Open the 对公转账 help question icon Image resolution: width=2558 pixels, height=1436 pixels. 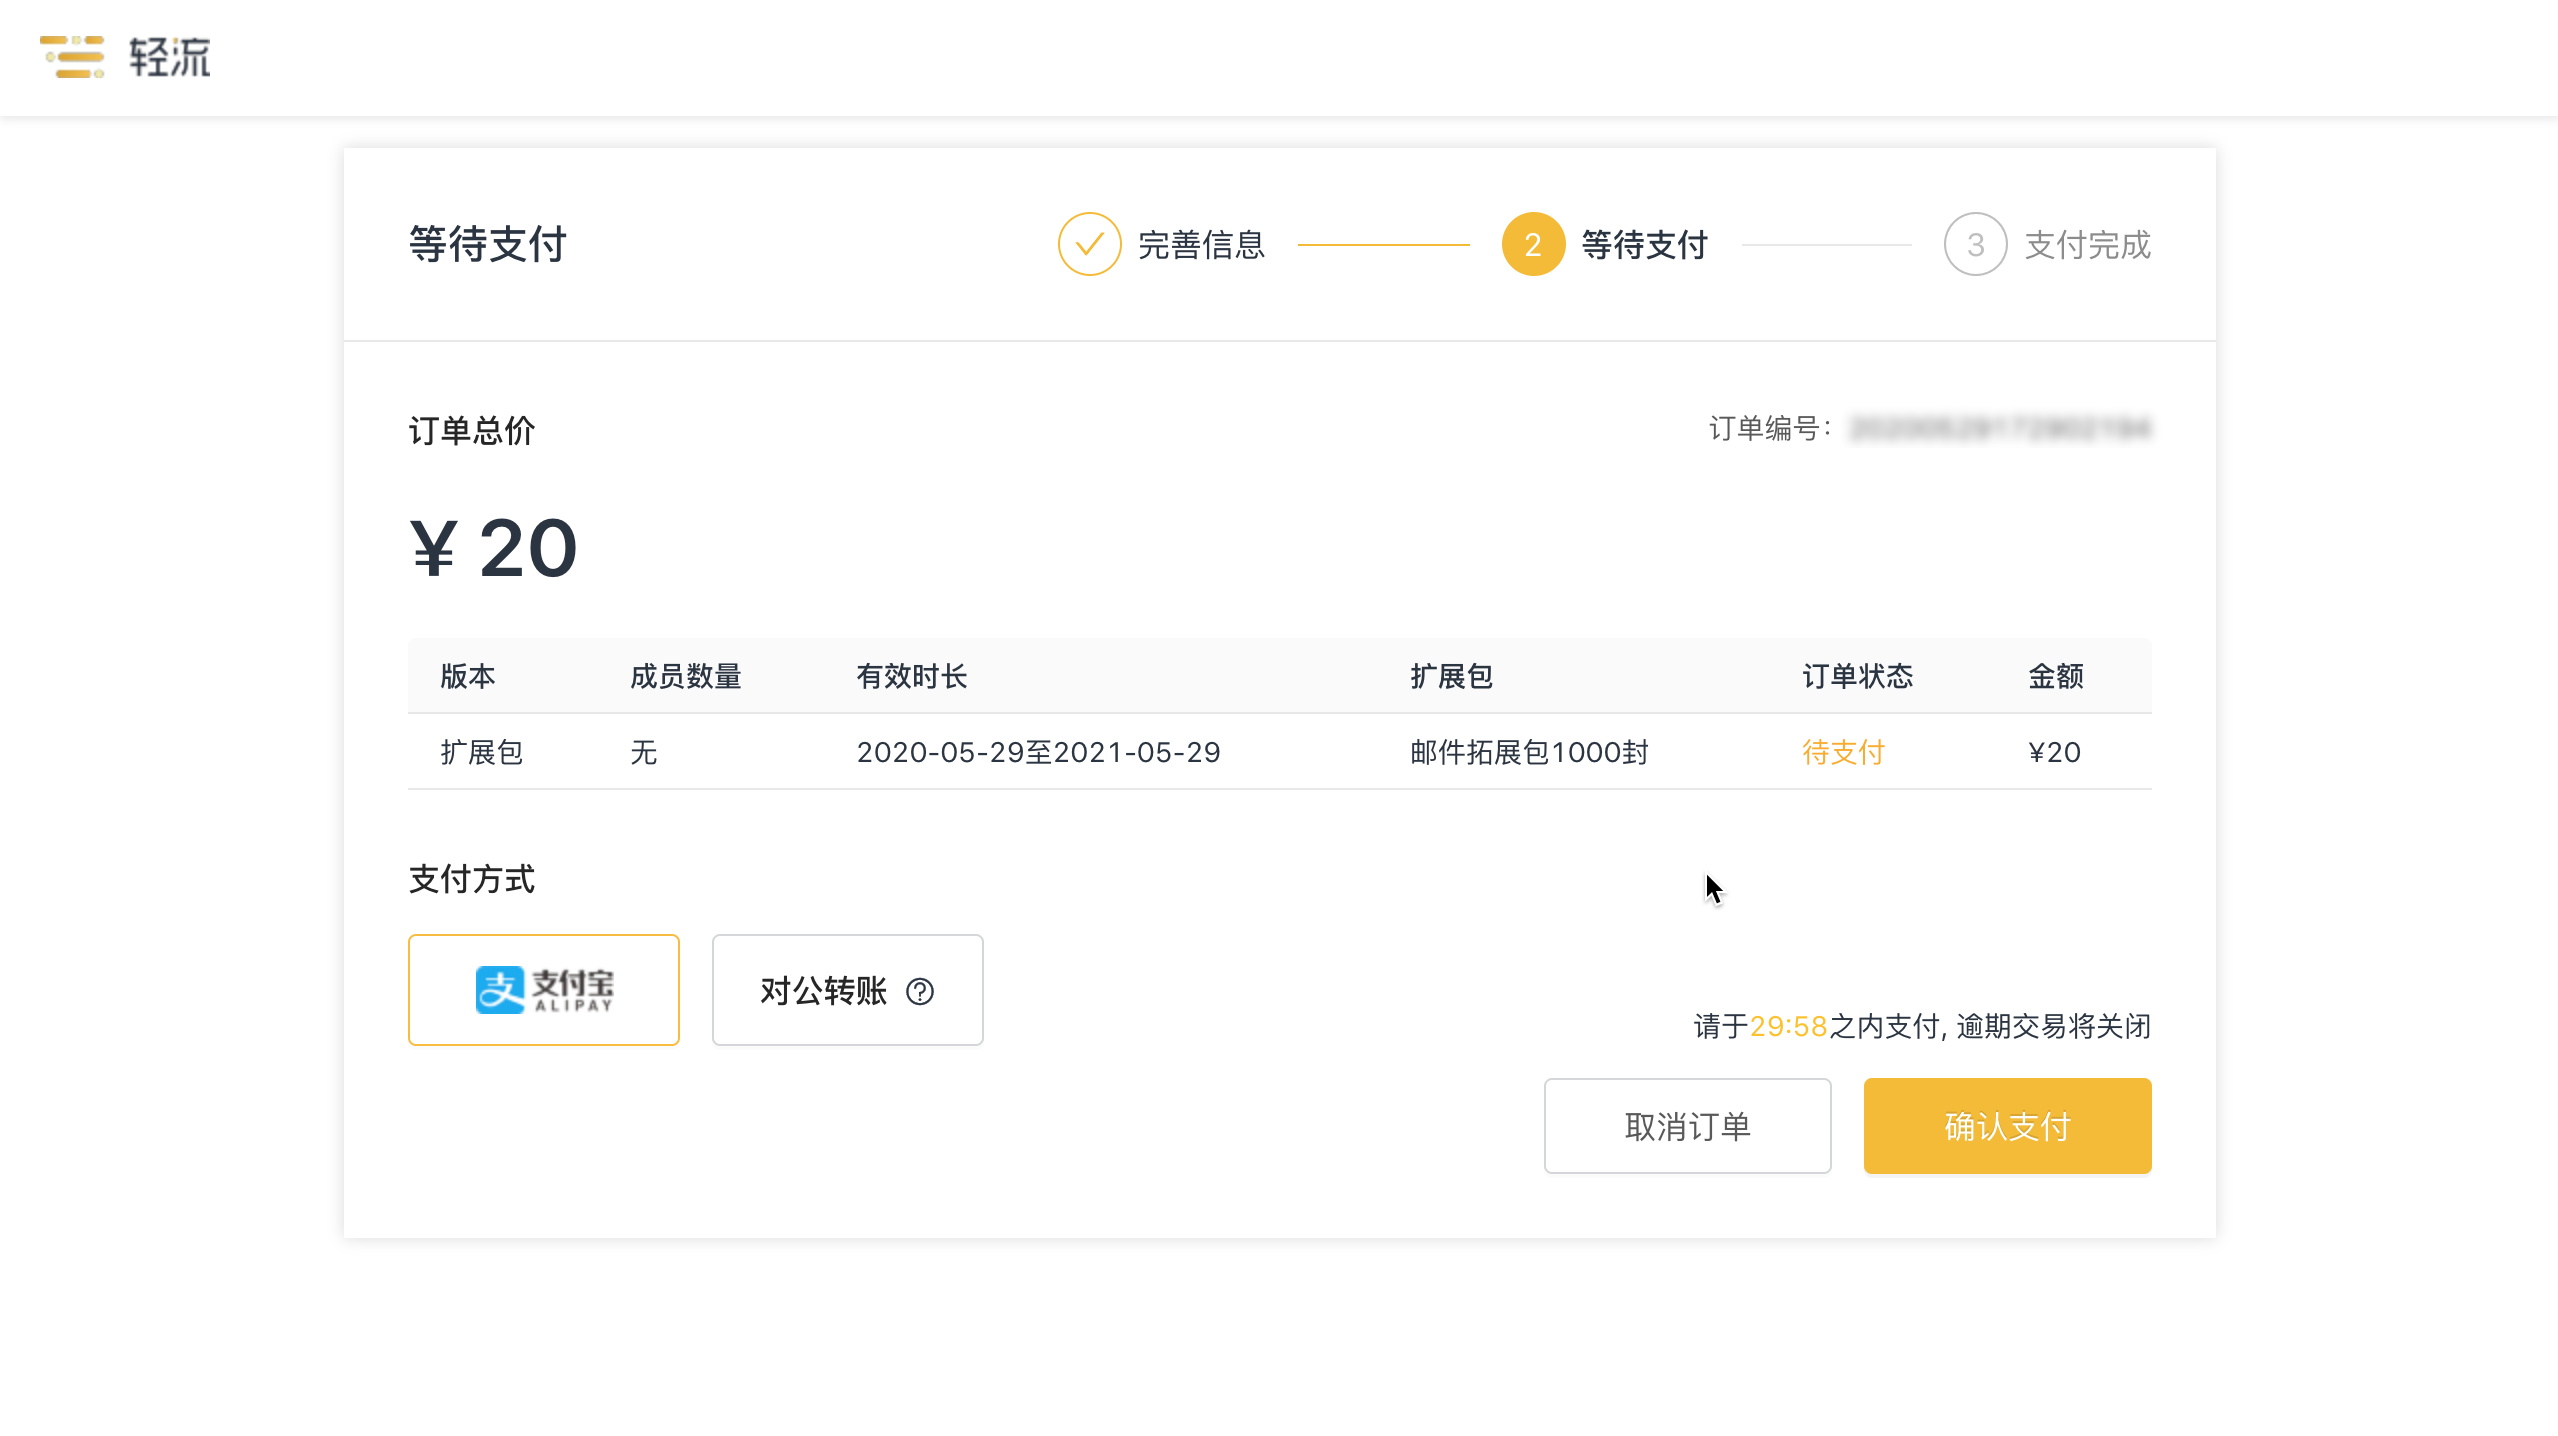coord(920,991)
